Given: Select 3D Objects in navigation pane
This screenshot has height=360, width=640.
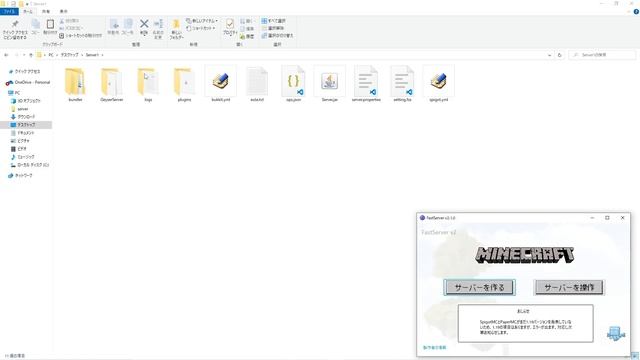Looking at the screenshot, I should 26,100.
